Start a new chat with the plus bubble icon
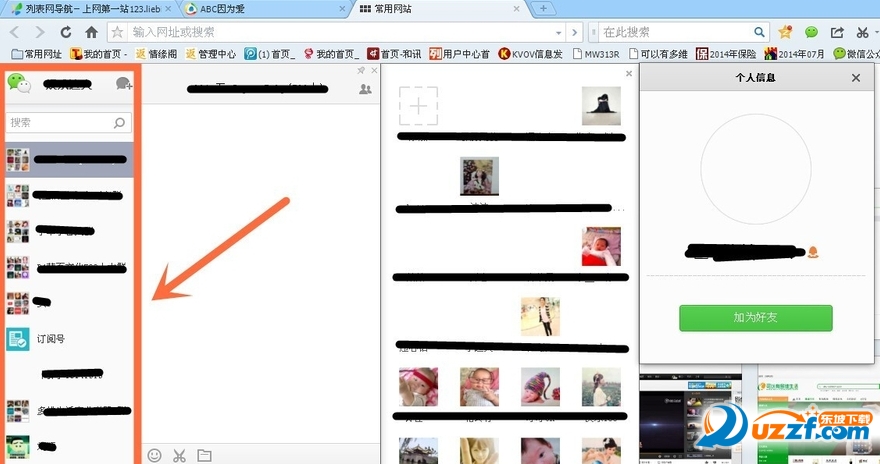Viewport: 880px width, 464px height. coord(123,85)
